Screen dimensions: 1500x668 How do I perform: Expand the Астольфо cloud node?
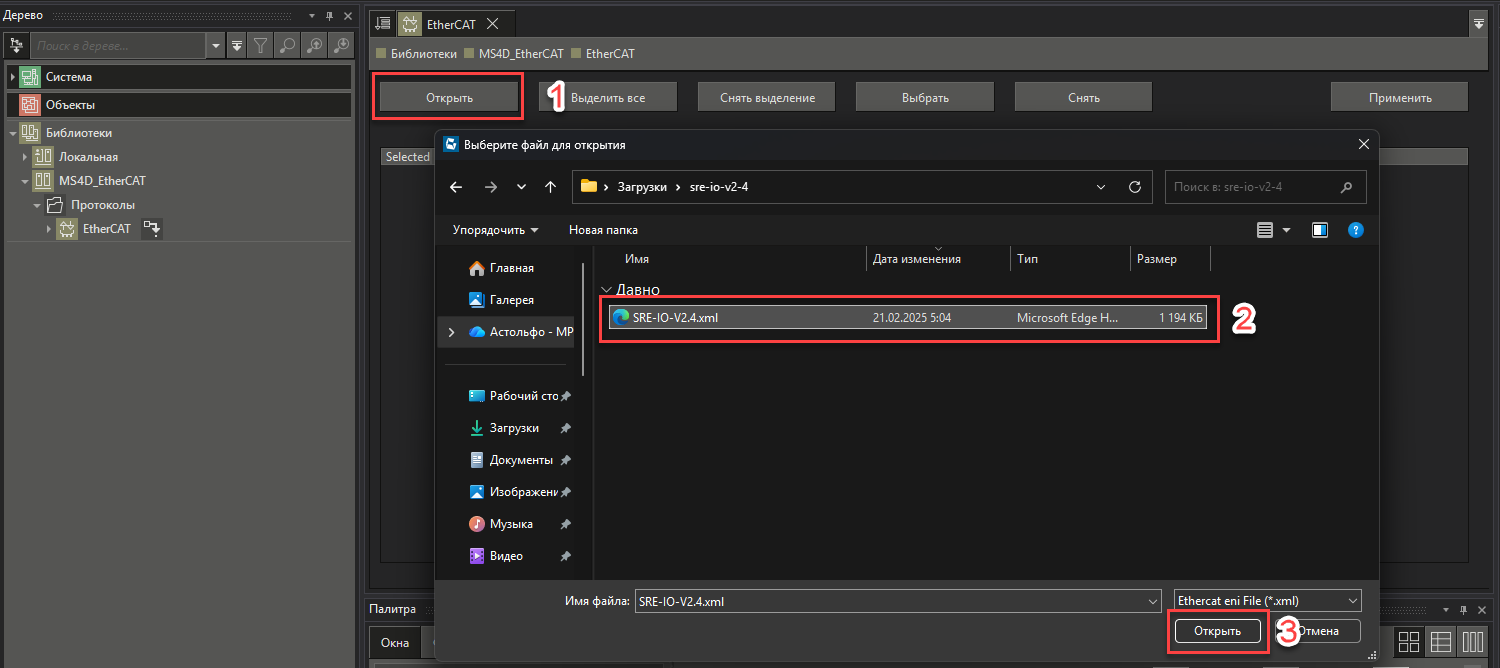click(451, 332)
